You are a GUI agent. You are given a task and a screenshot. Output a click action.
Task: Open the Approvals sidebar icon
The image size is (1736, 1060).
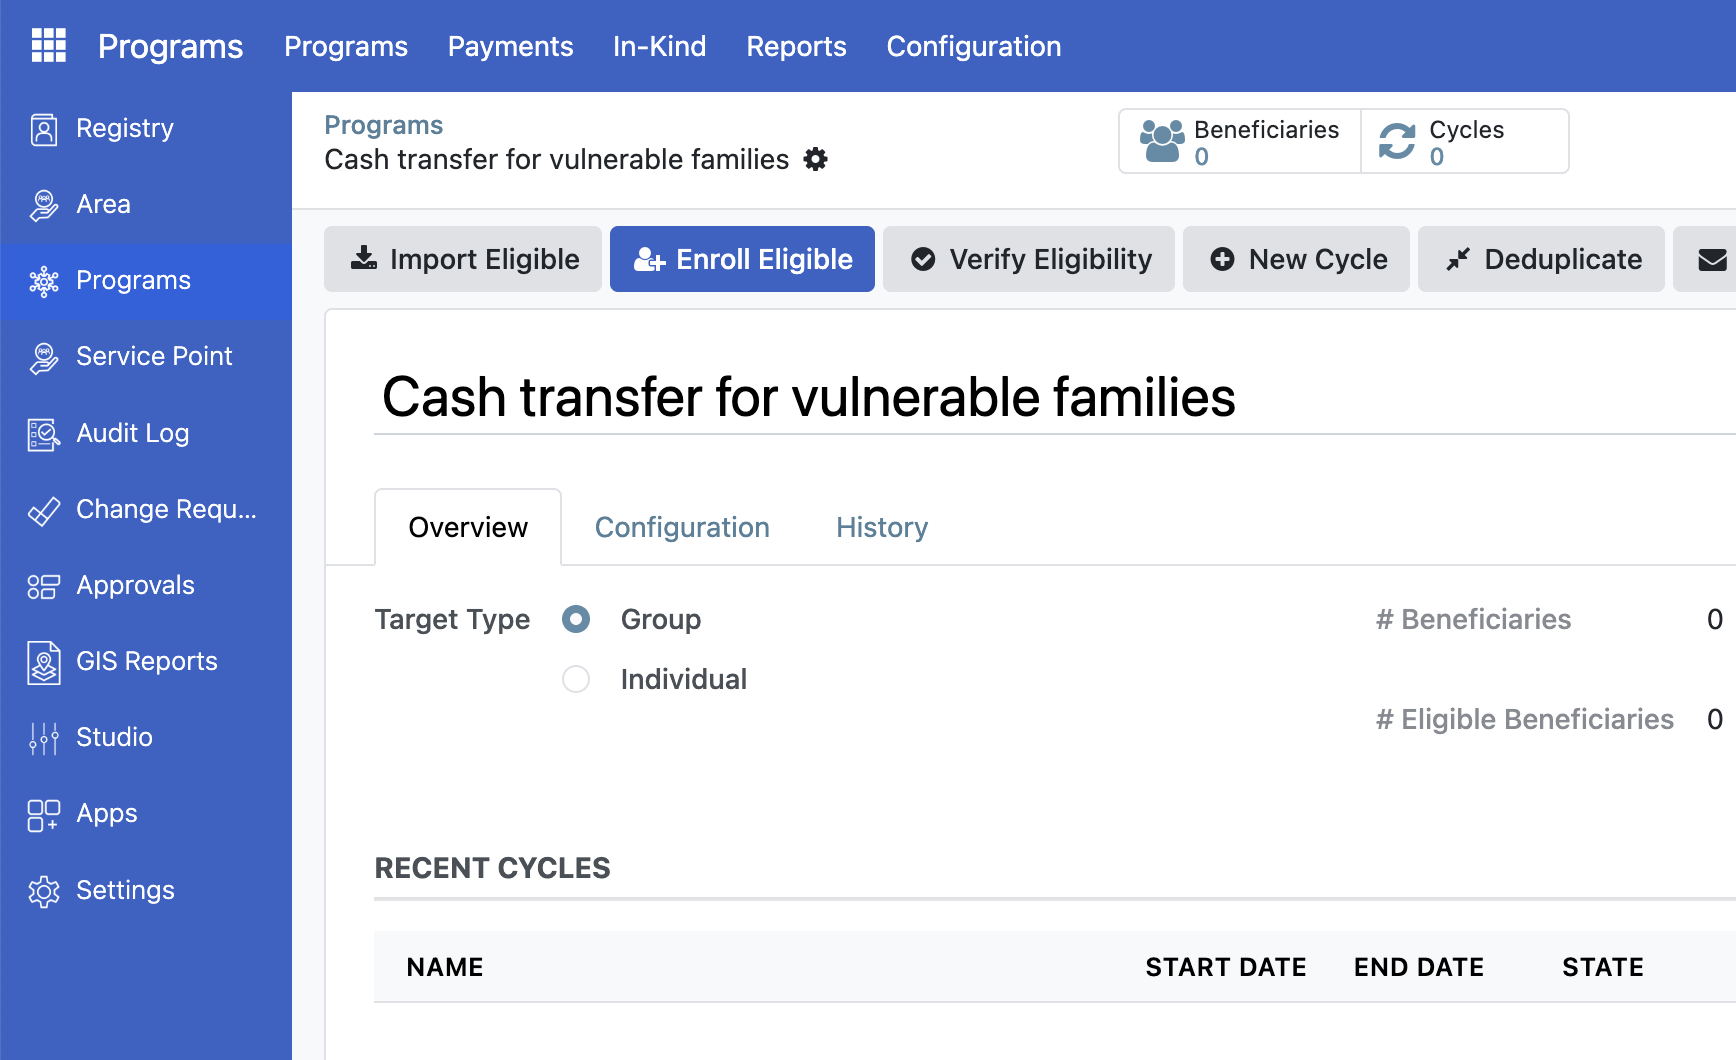click(x=44, y=586)
